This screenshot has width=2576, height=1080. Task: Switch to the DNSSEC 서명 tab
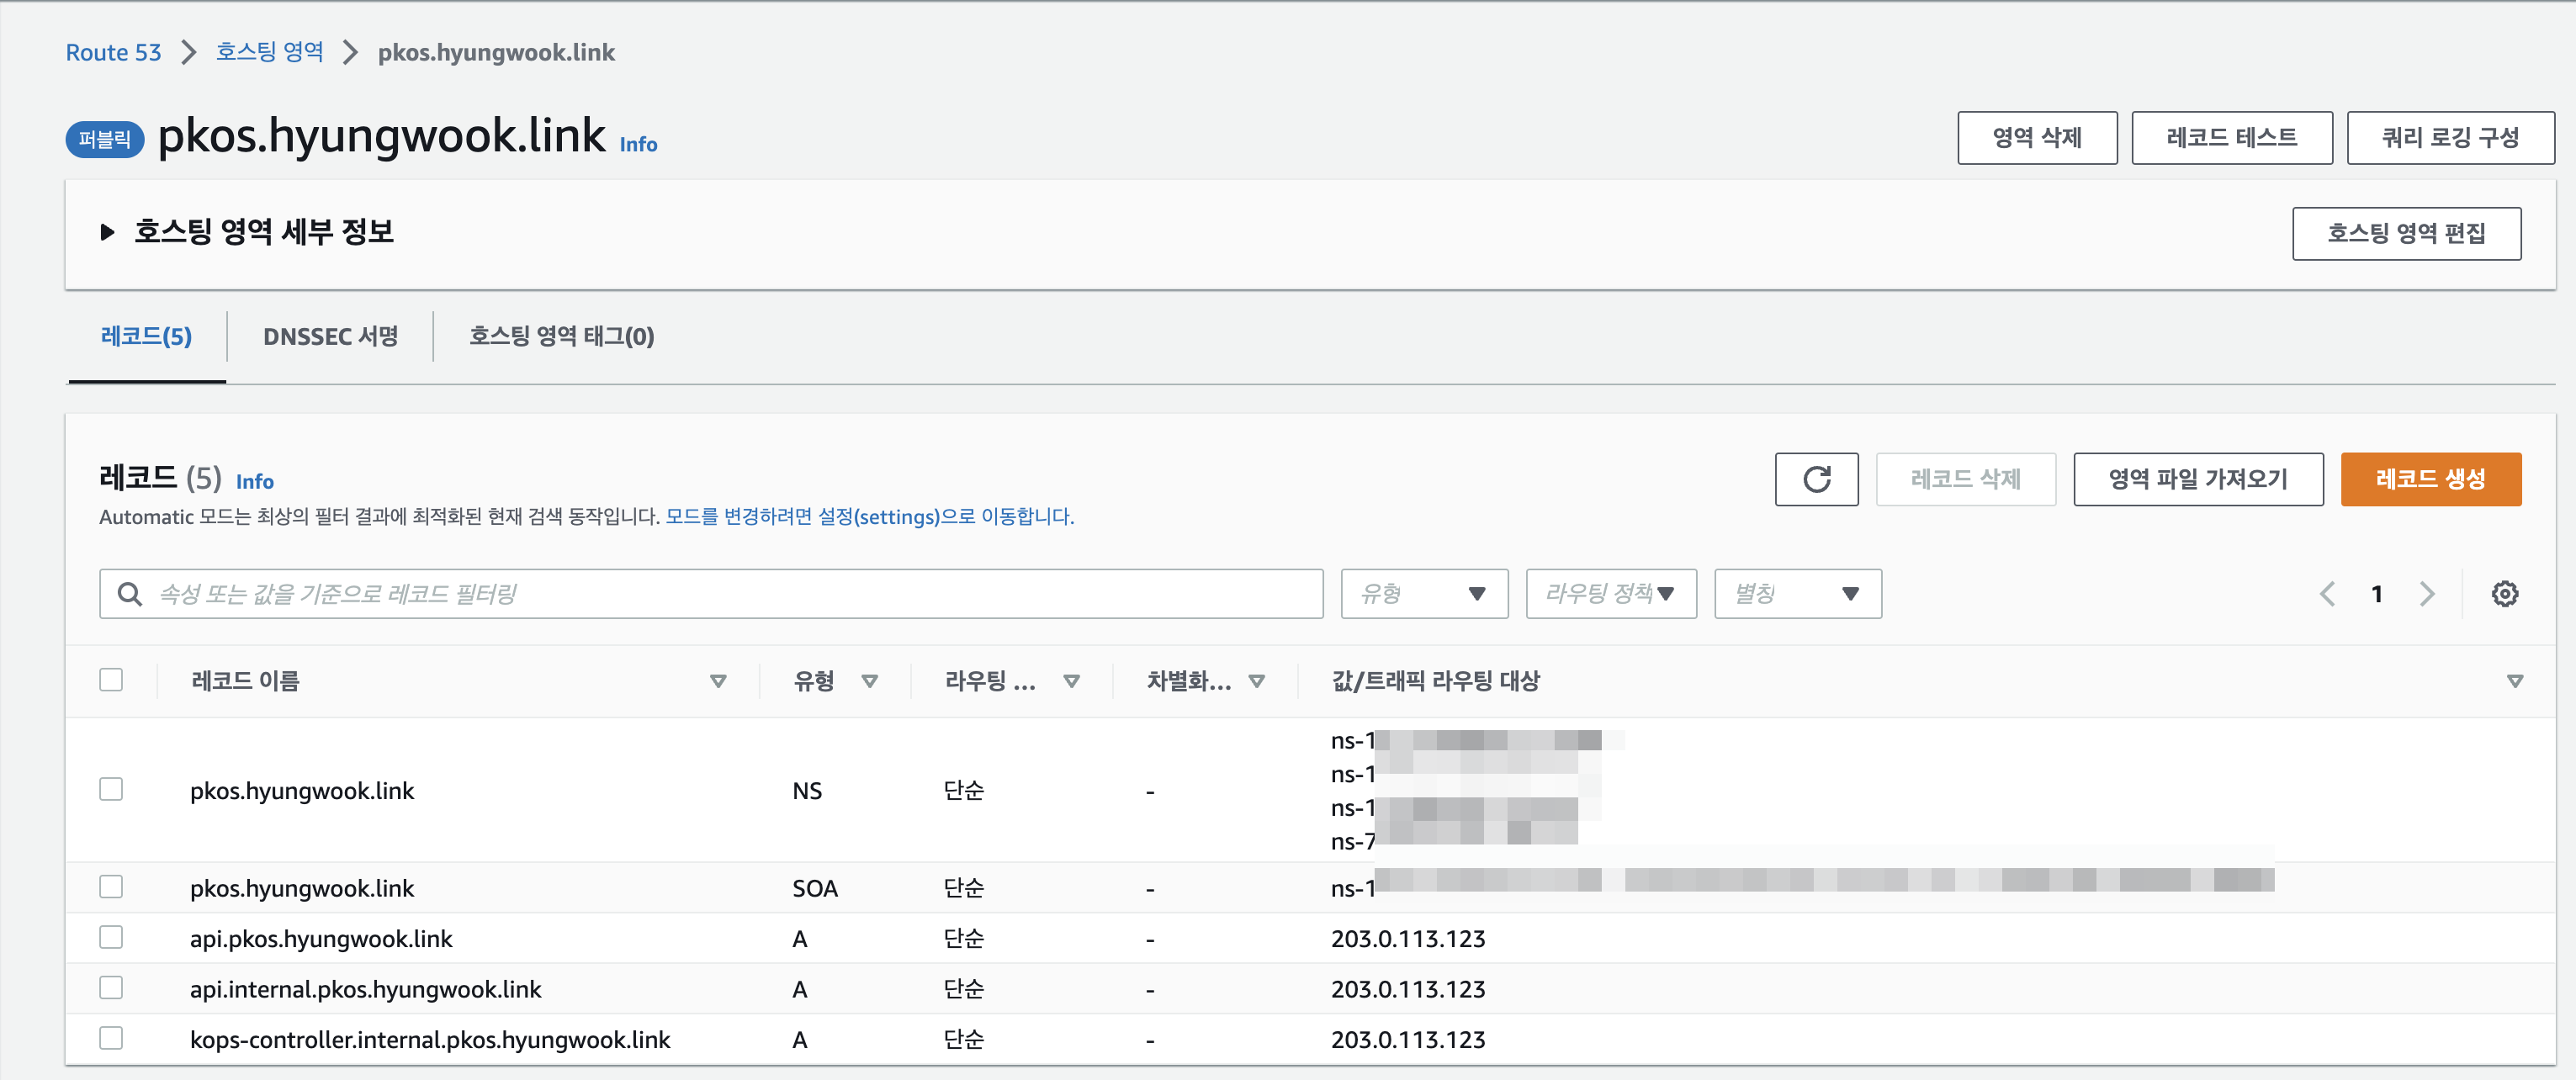click(330, 336)
